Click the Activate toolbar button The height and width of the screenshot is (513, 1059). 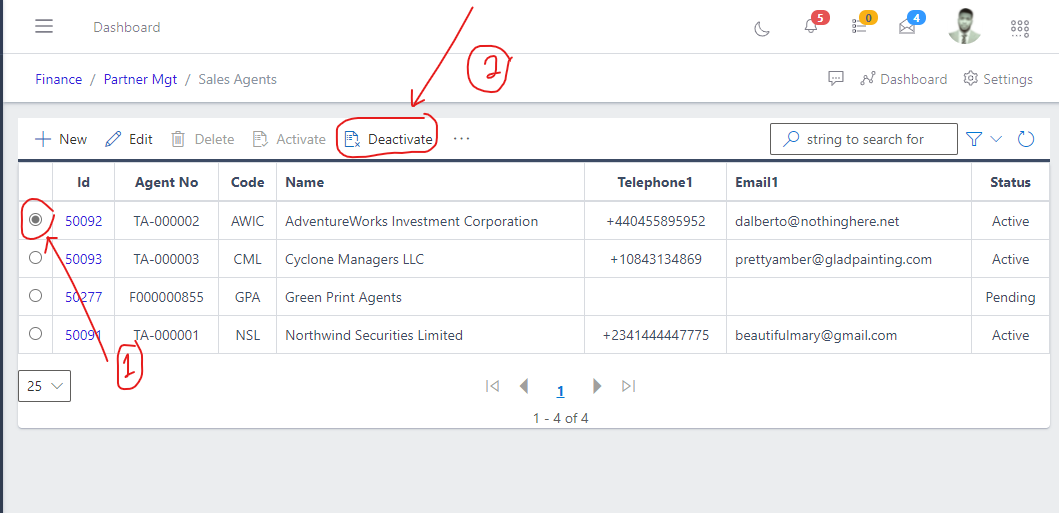289,139
